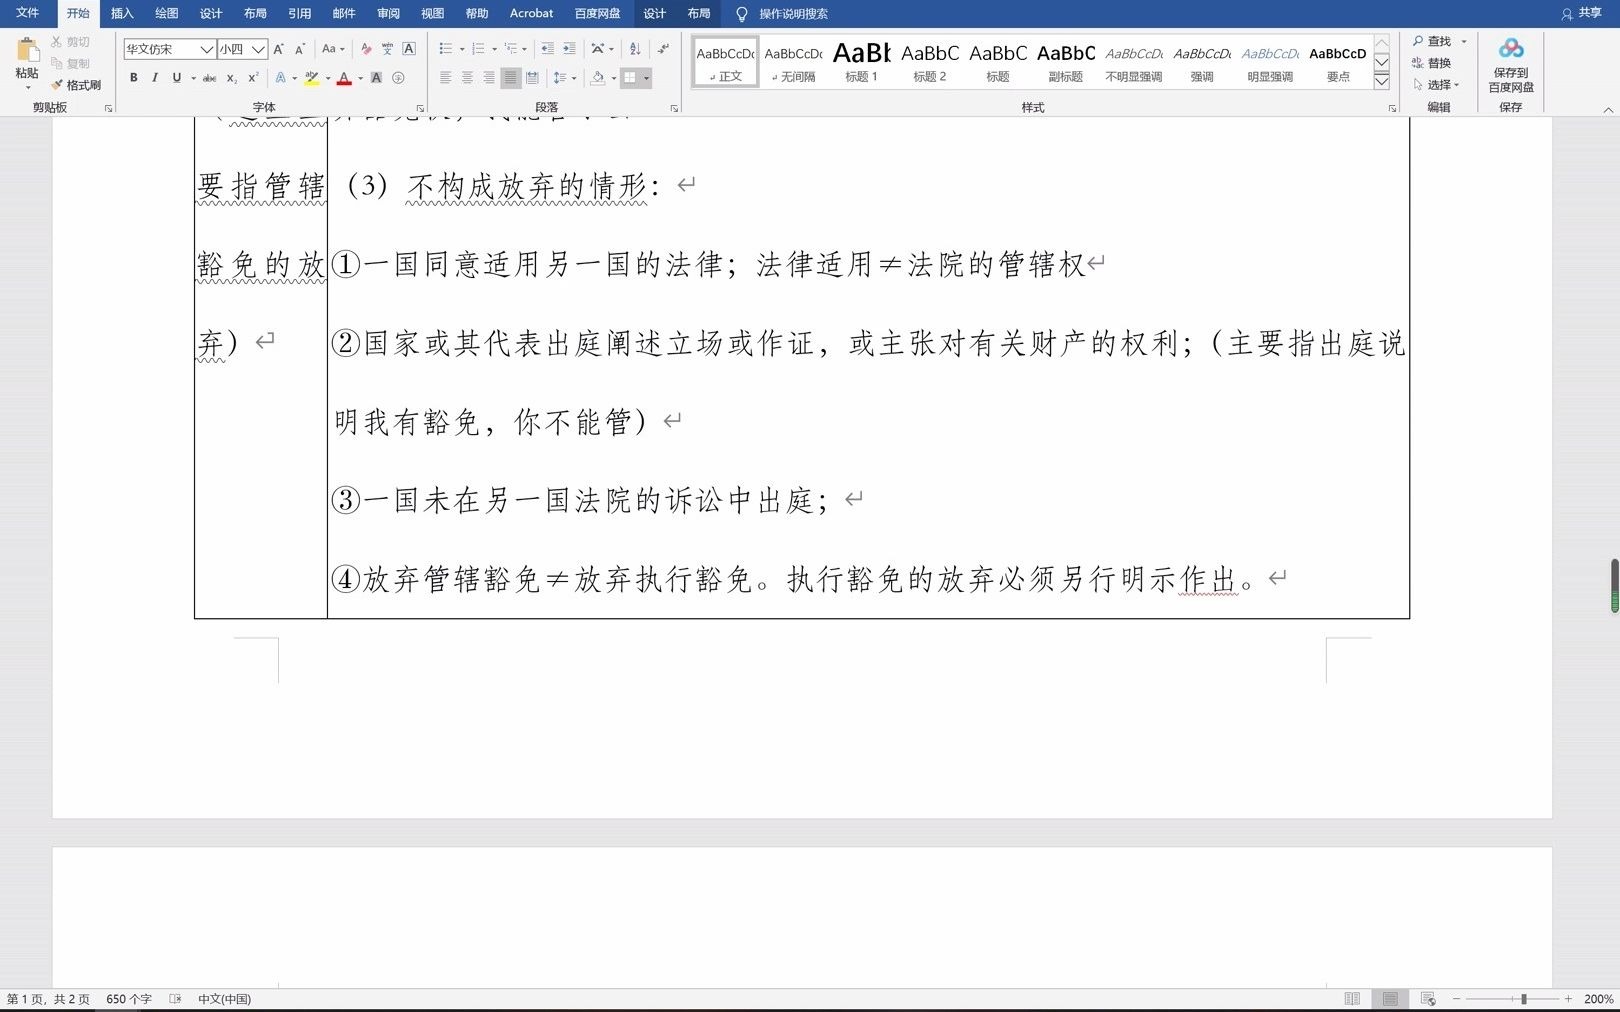Switch to the View (视图) tab
1620x1012 pixels.
click(x=432, y=13)
